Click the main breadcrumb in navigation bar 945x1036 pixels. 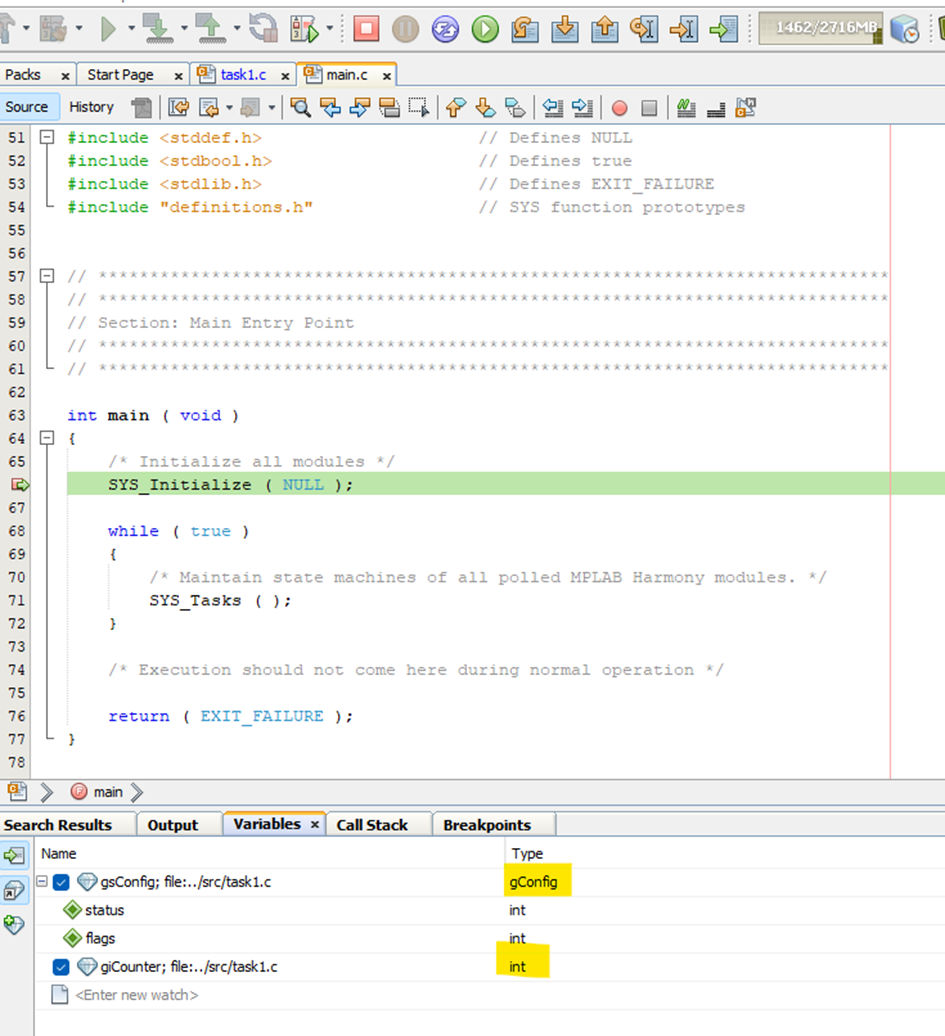pos(108,792)
